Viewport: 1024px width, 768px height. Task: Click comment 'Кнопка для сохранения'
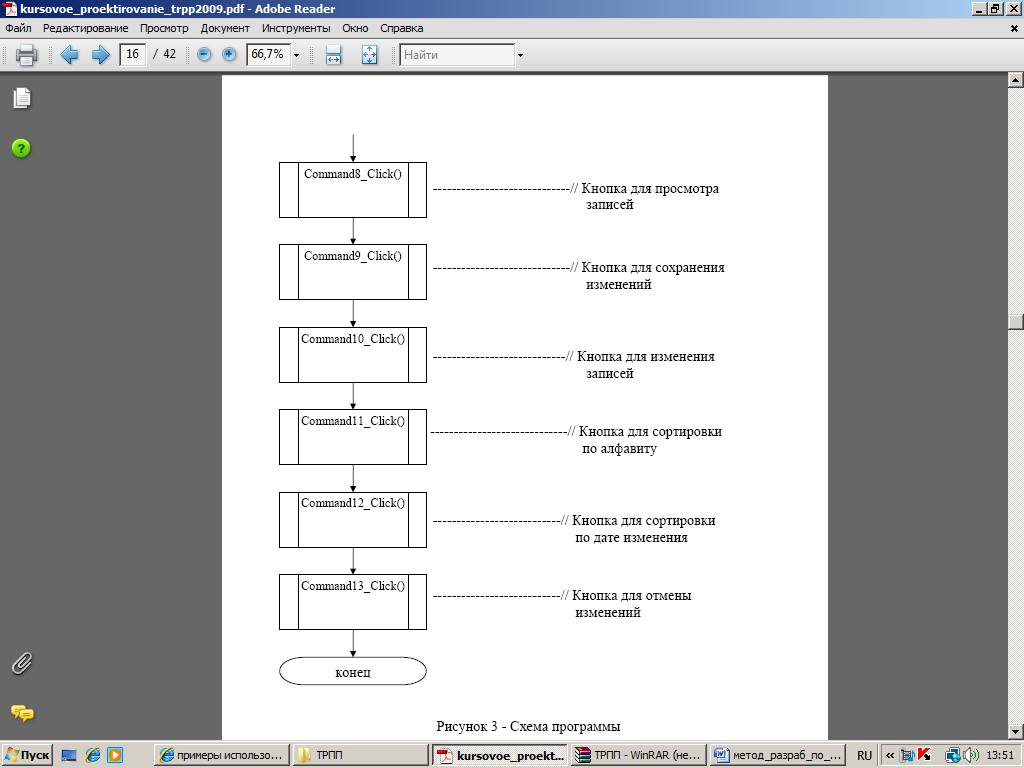(653, 268)
